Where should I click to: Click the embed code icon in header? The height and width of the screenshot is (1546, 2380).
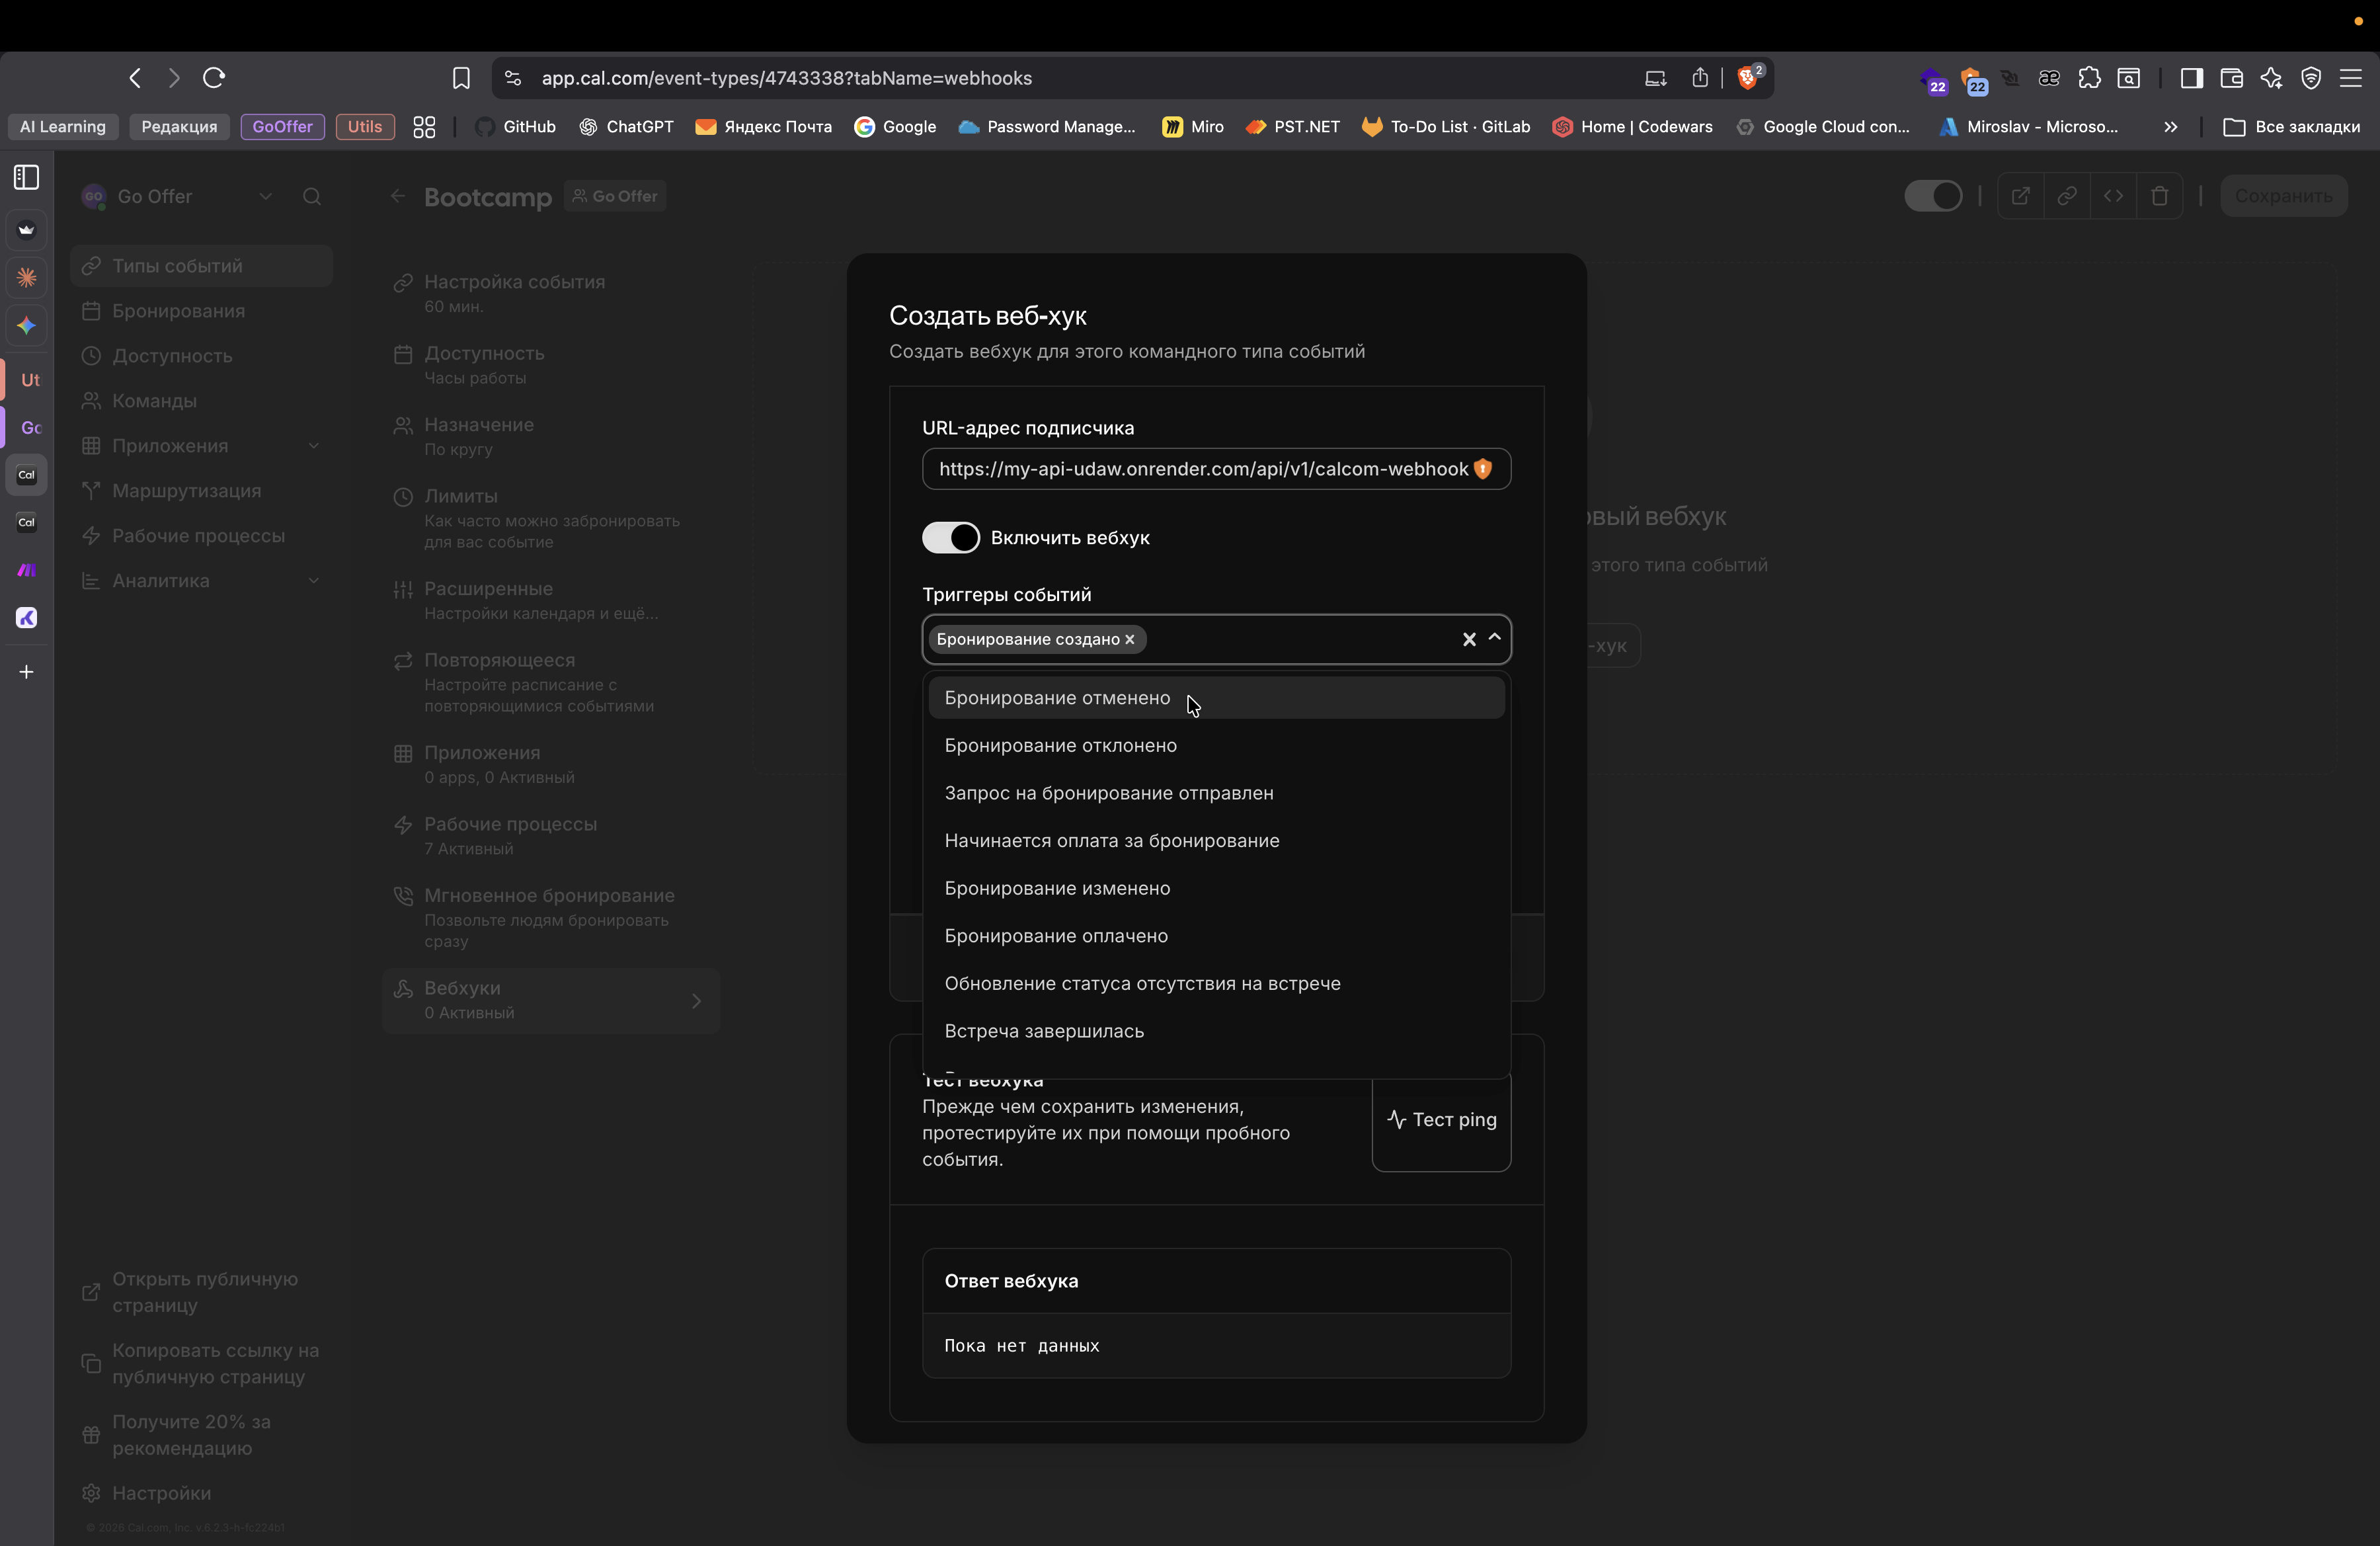click(2113, 196)
